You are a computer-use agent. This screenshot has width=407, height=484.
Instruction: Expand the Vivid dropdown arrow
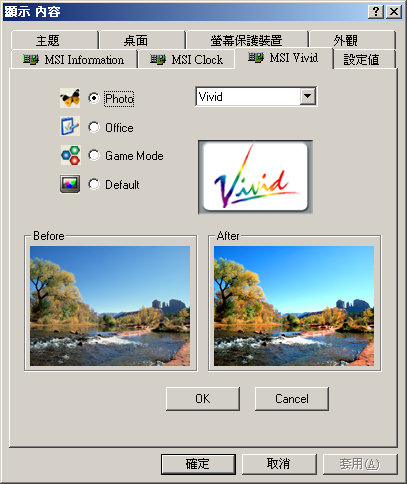(308, 97)
